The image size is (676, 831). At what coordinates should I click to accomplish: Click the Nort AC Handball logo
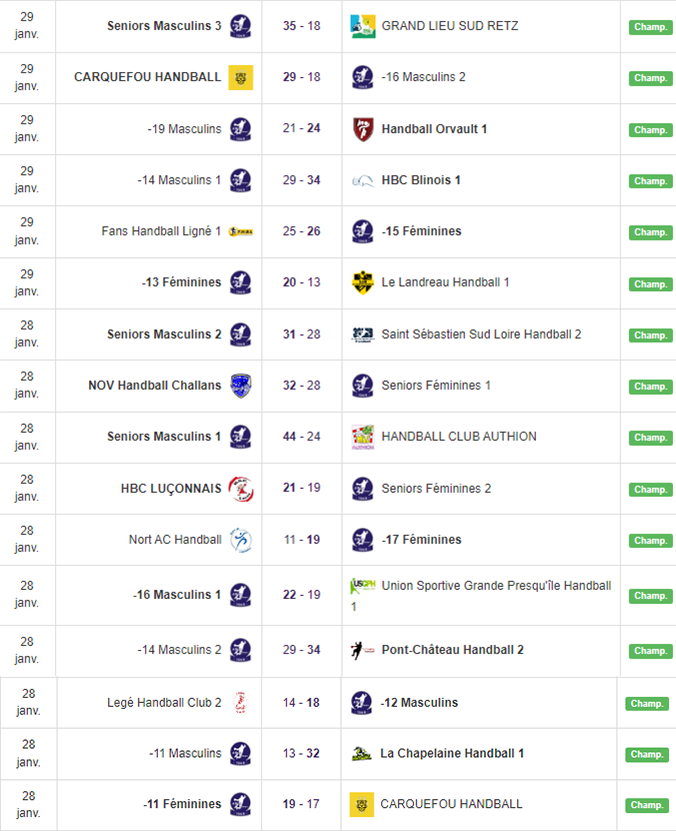pyautogui.click(x=240, y=540)
